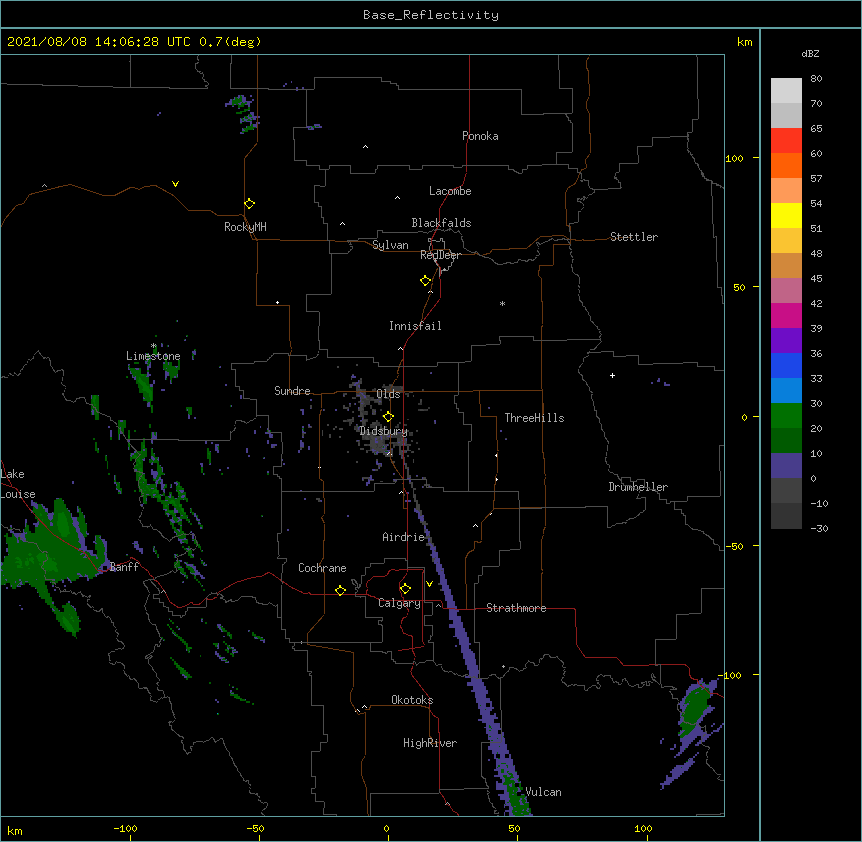Click the Sundre town label
This screenshot has width=862, height=842.
point(292,391)
